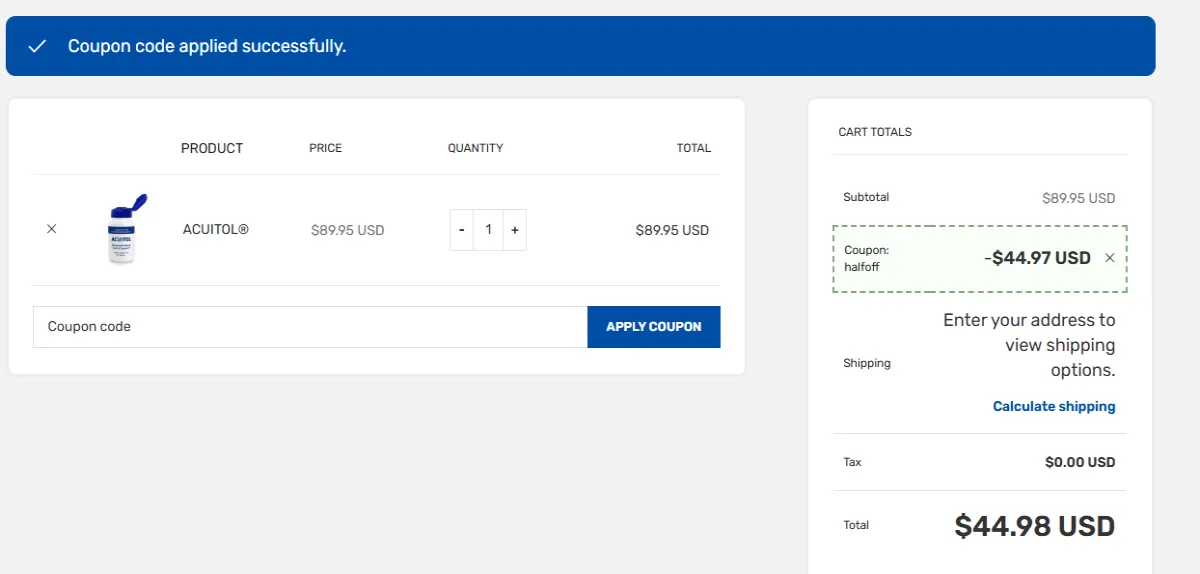Viewport: 1200px width, 574px height.
Task: Select the 'Coupon: halfoff' label
Action: click(867, 258)
